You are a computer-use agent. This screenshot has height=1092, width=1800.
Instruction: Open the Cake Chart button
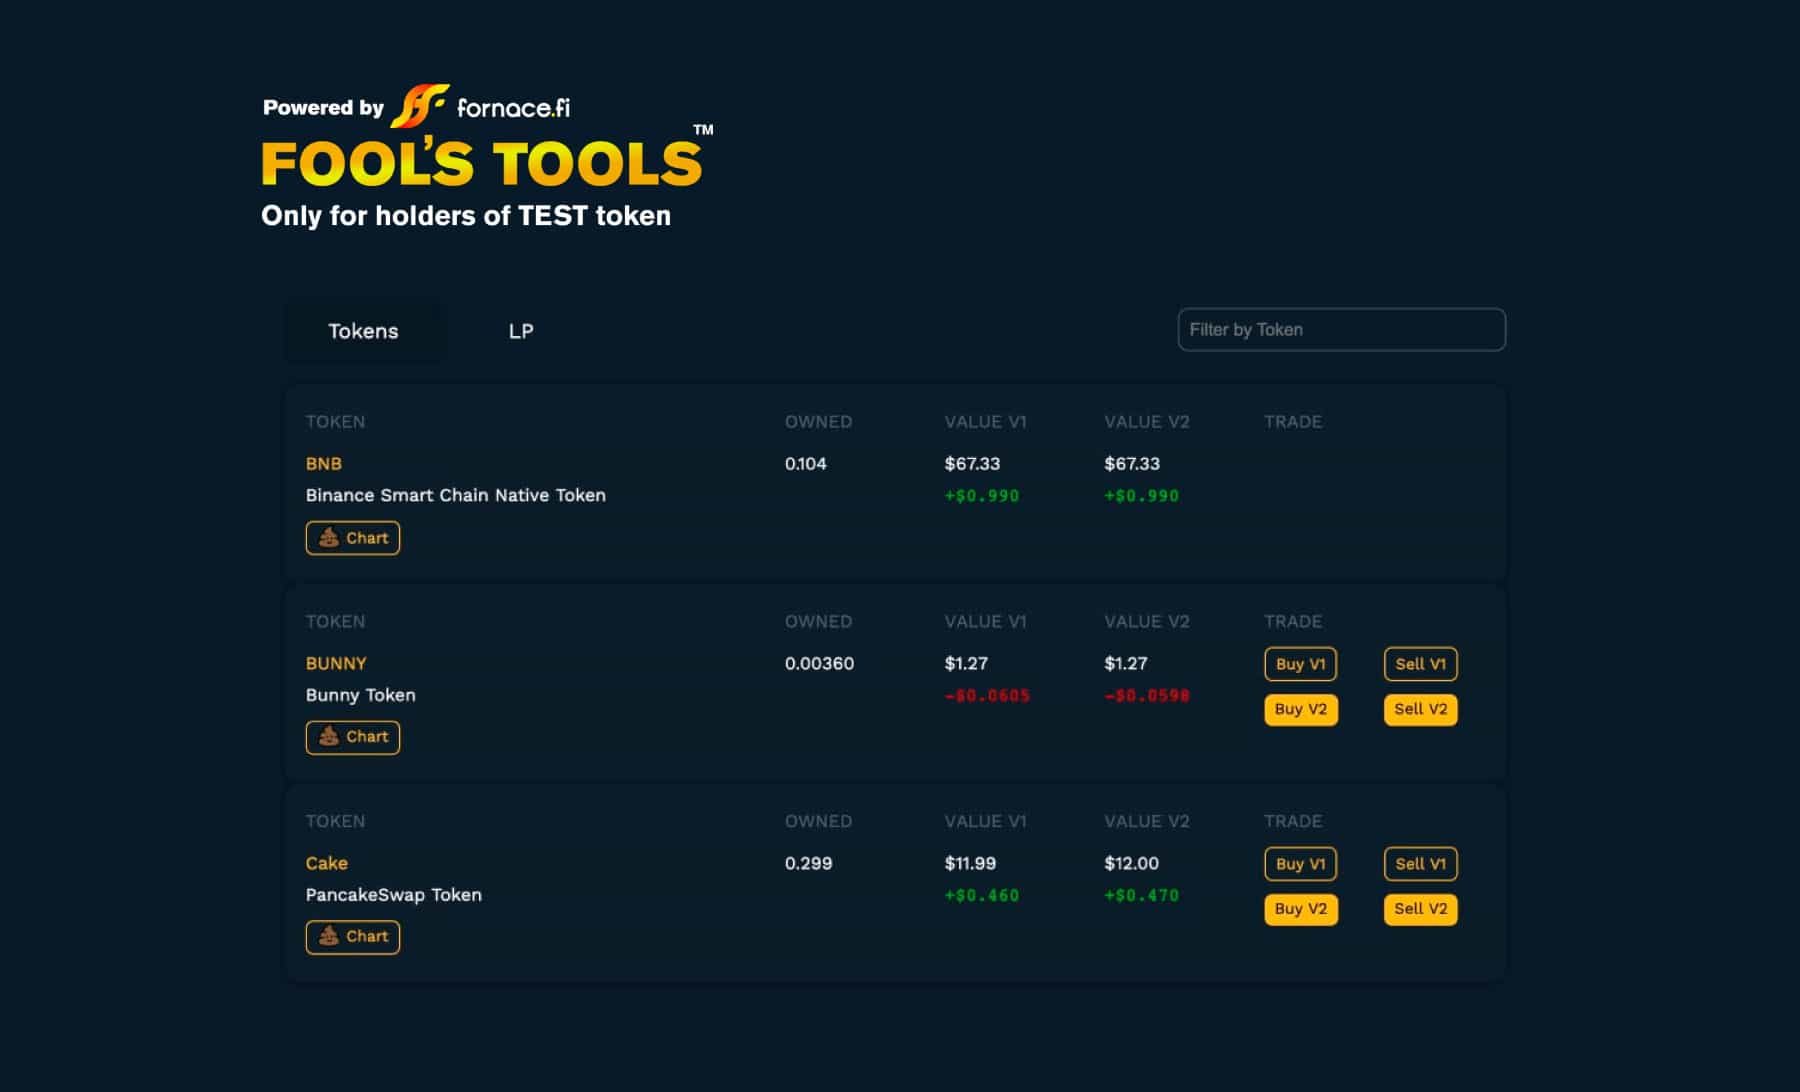pos(353,937)
